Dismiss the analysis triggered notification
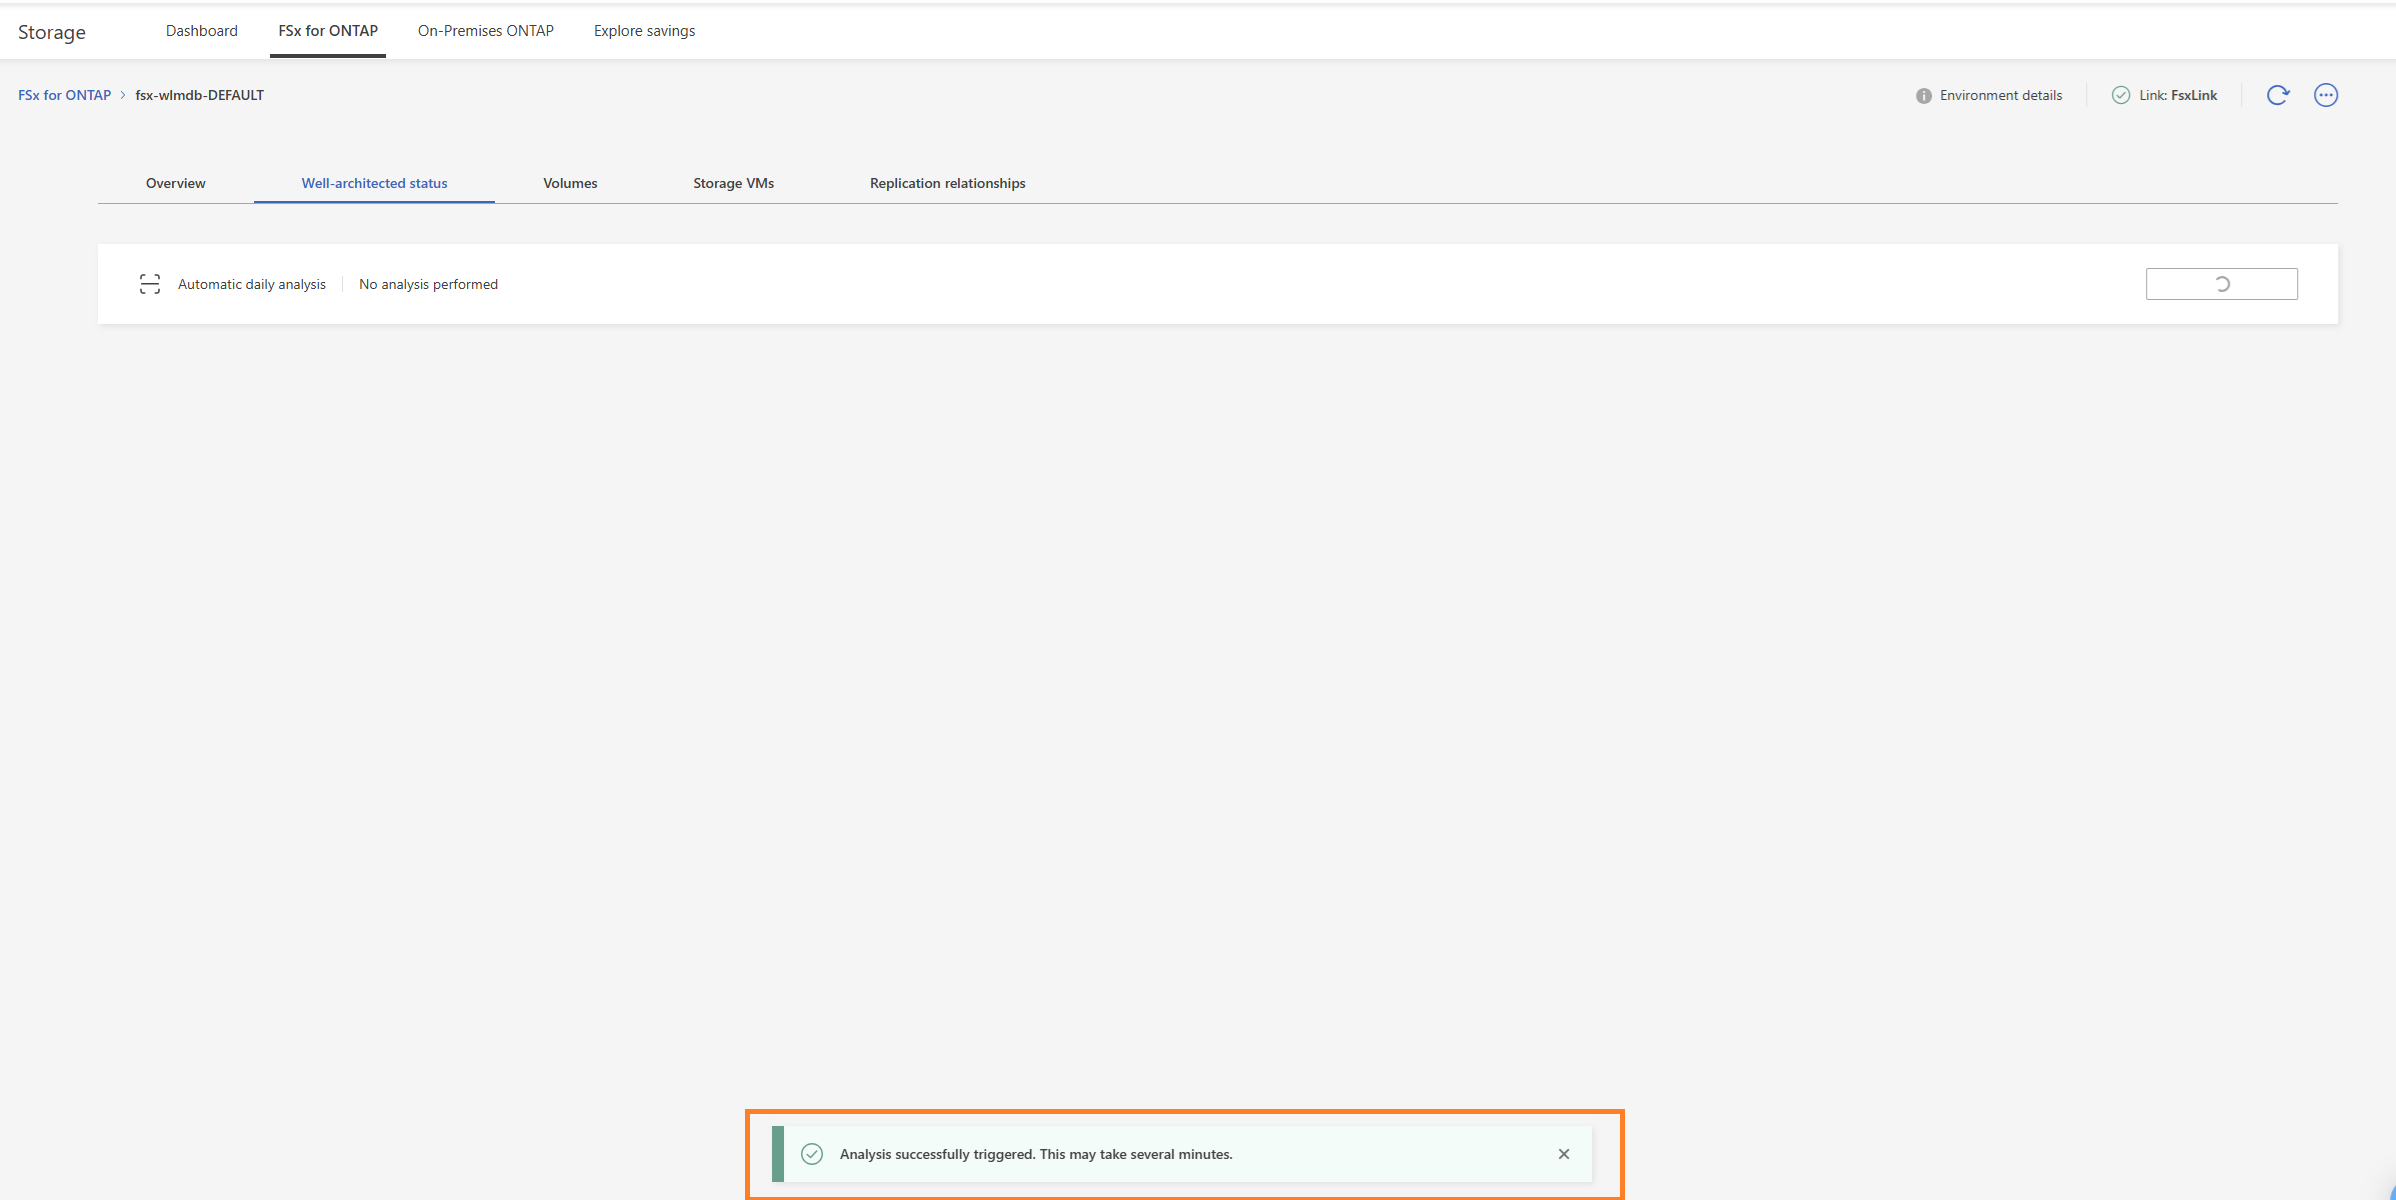 (1564, 1154)
